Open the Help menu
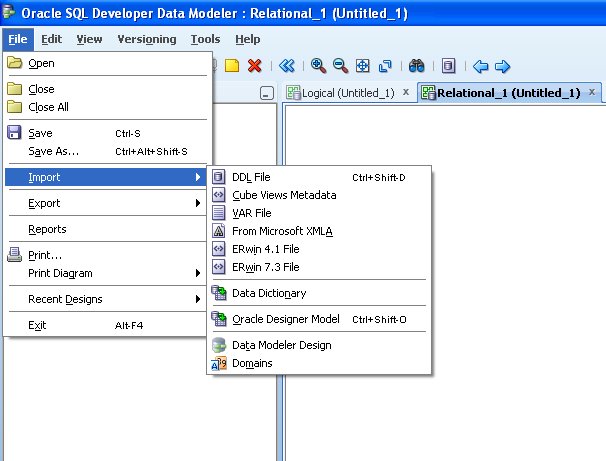This screenshot has height=461, width=606. [x=248, y=39]
